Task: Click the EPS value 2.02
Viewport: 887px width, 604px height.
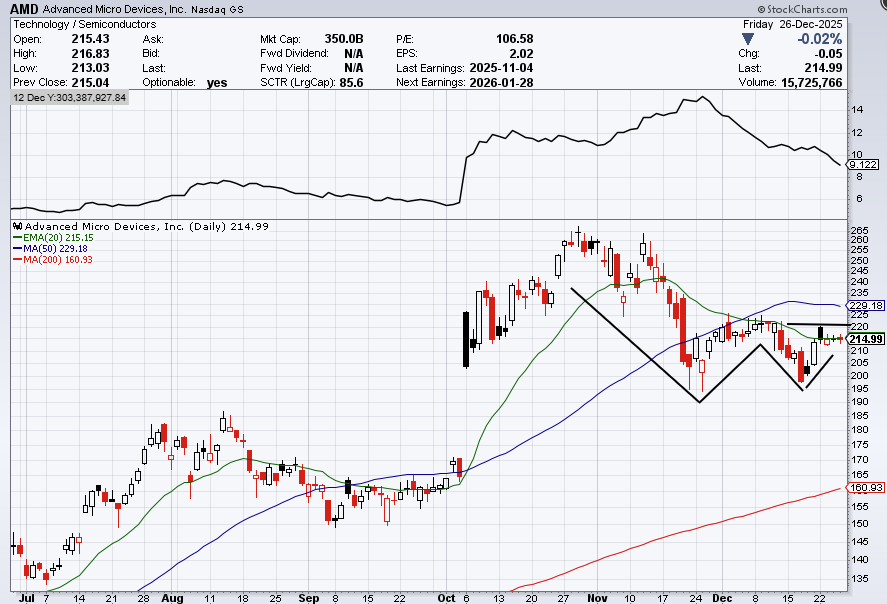Action: (x=521, y=53)
